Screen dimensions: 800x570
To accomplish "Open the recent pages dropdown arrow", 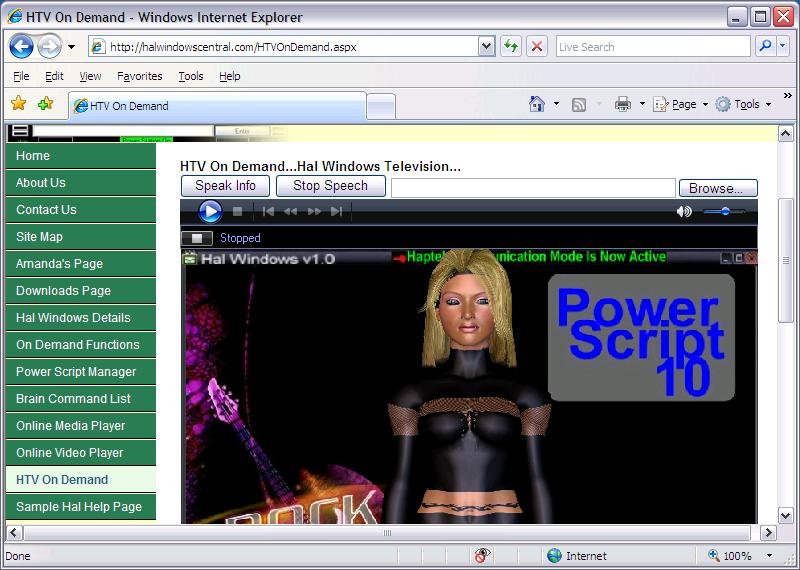I will pyautogui.click(x=71, y=47).
